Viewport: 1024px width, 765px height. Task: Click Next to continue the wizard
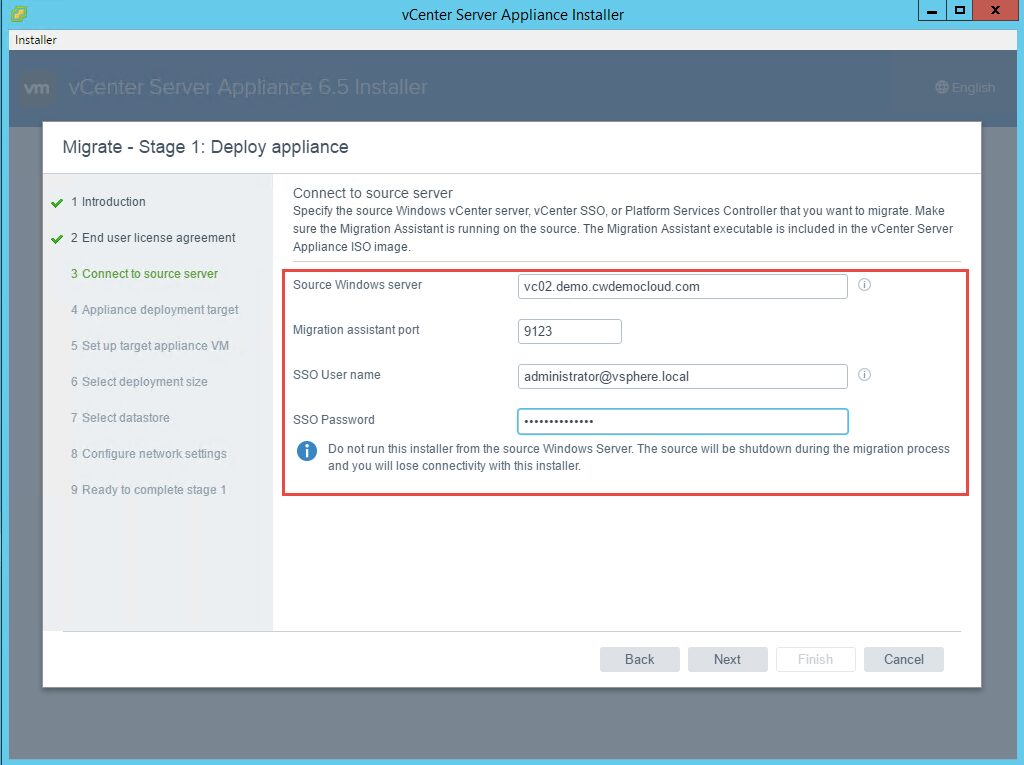tap(728, 659)
